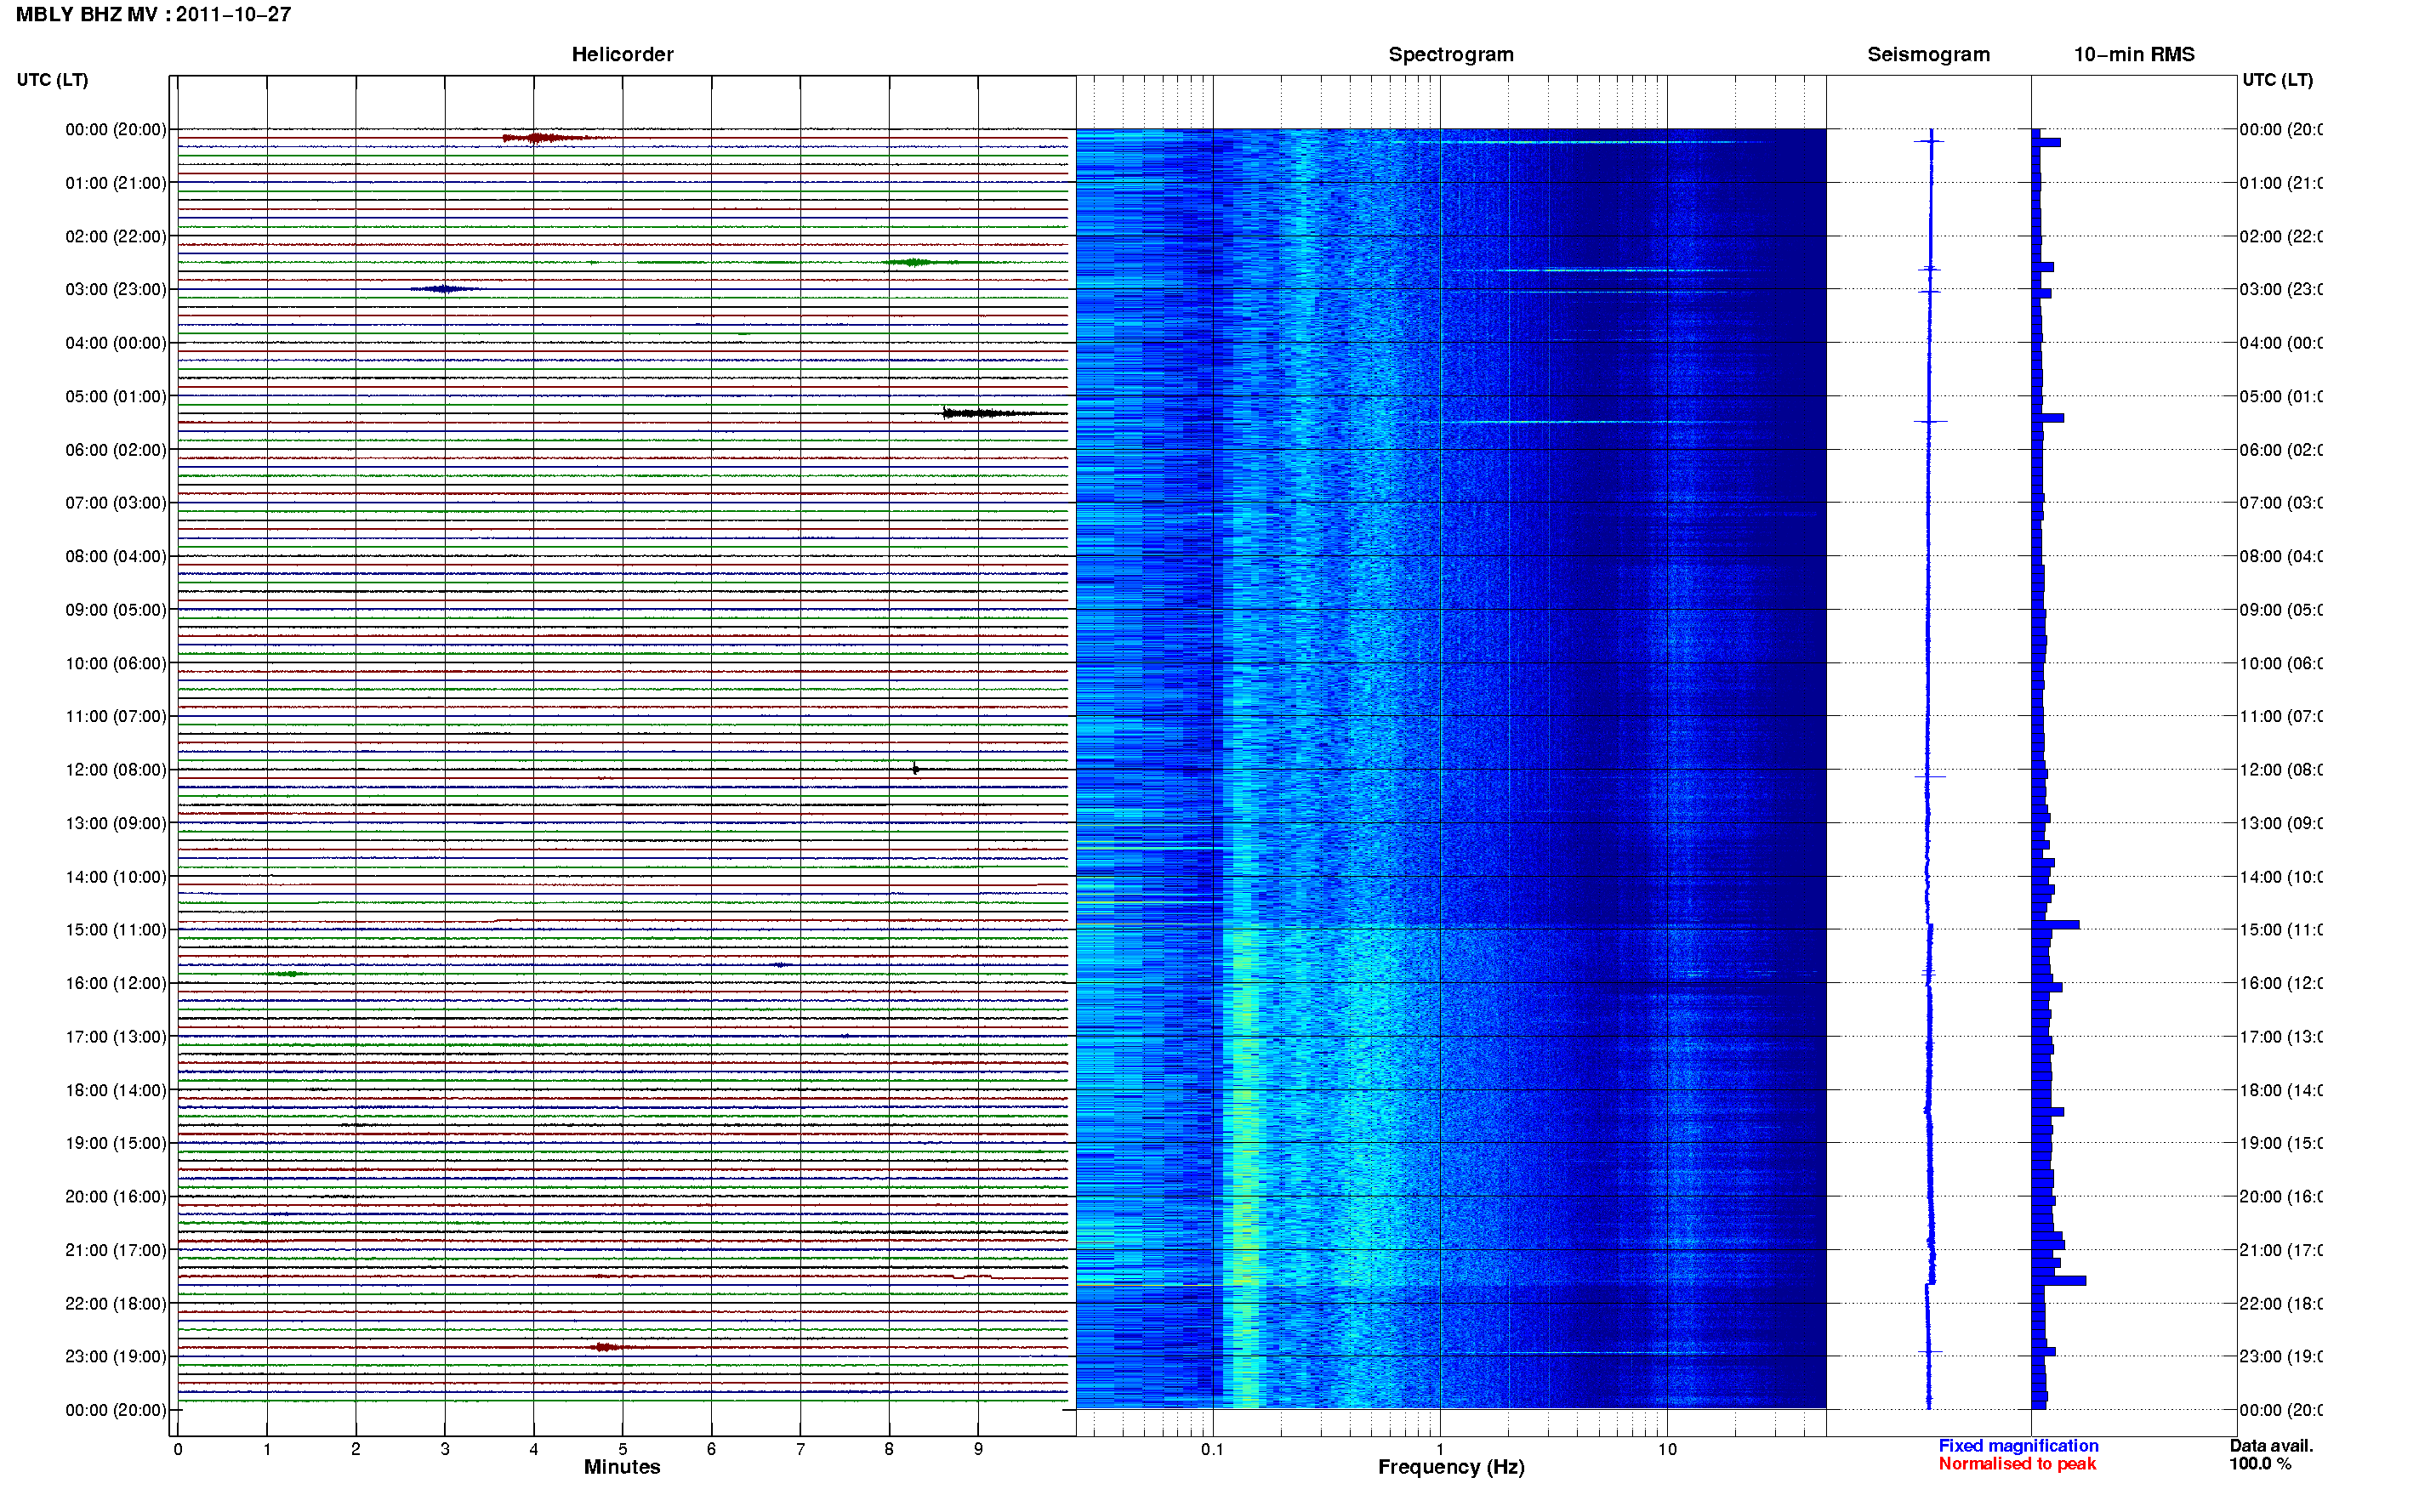Image resolution: width=2419 pixels, height=1512 pixels.
Task: Click the MBLY BHZ MV station title
Action: [153, 14]
